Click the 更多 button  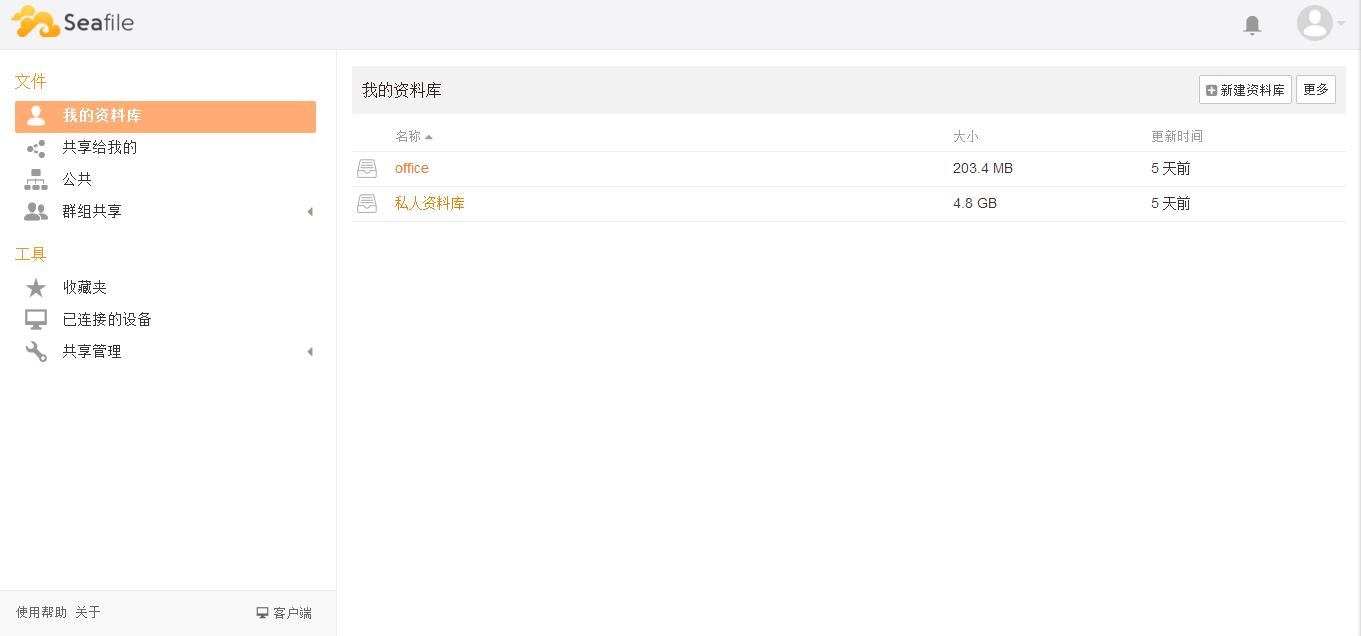[x=1316, y=90]
